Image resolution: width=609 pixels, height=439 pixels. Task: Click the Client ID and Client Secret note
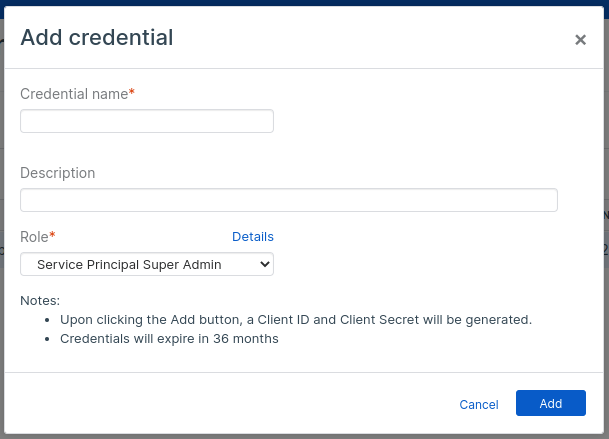(295, 320)
